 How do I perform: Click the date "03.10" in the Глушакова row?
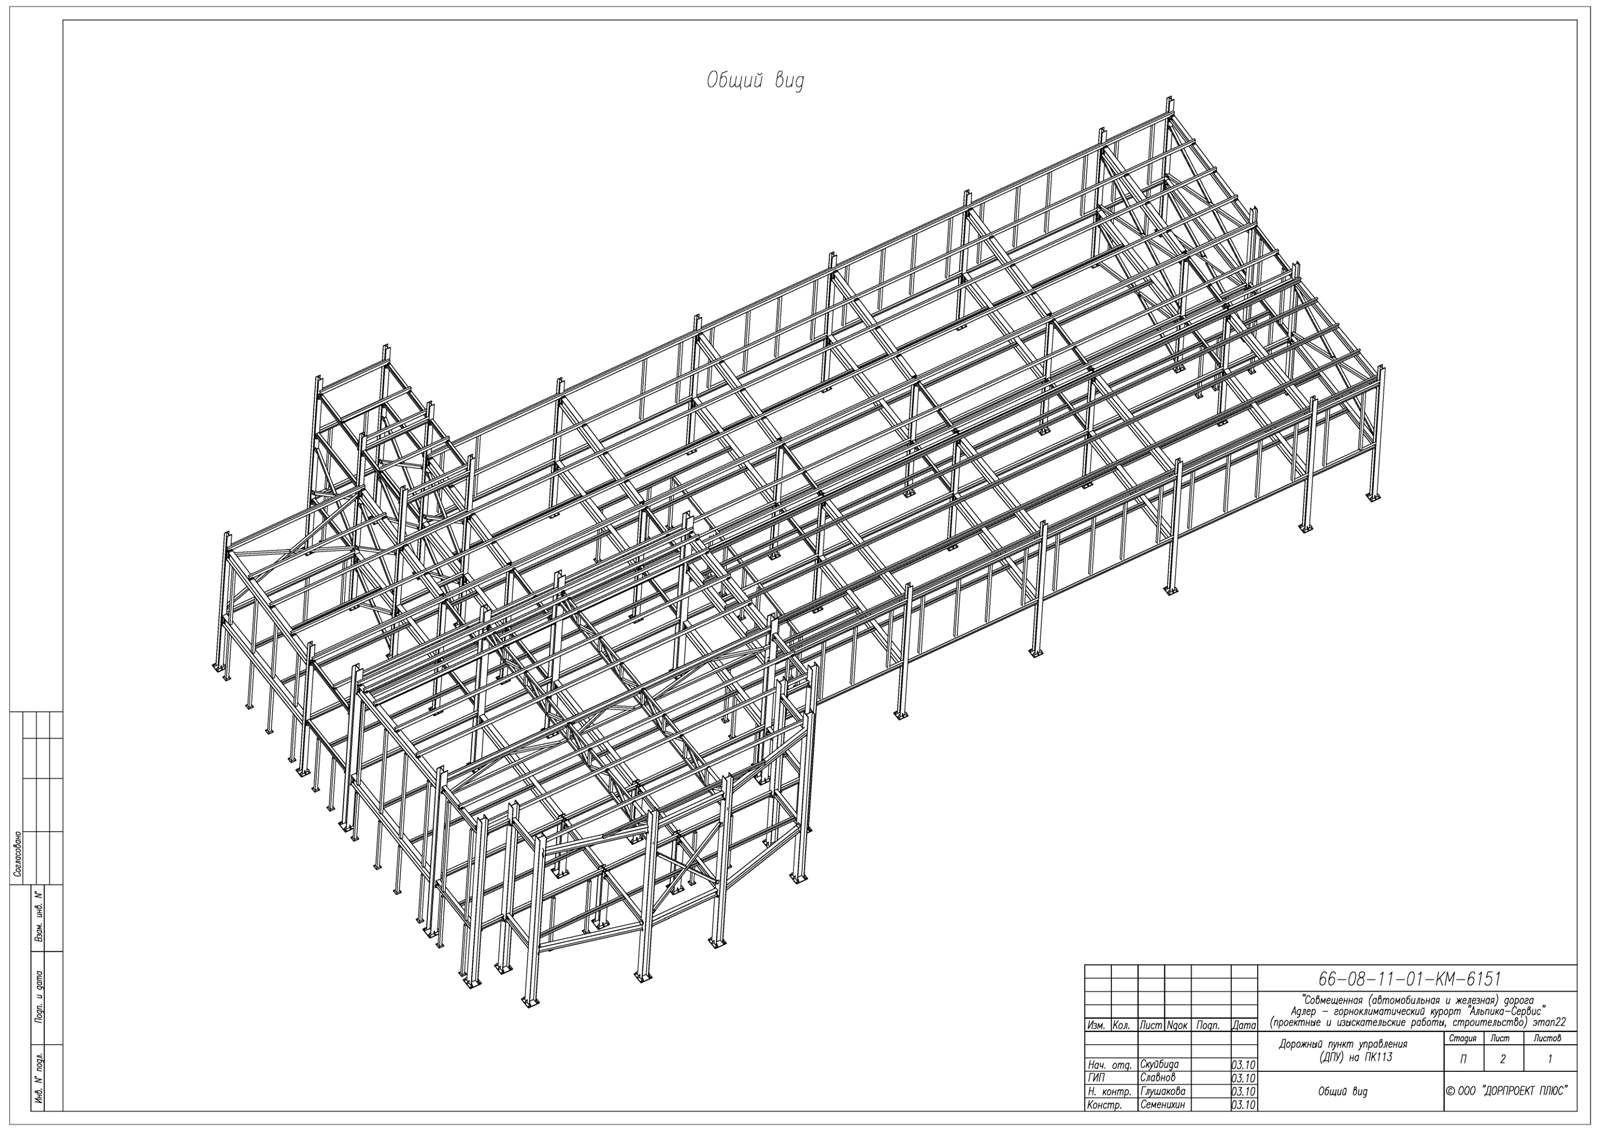[1245, 1092]
